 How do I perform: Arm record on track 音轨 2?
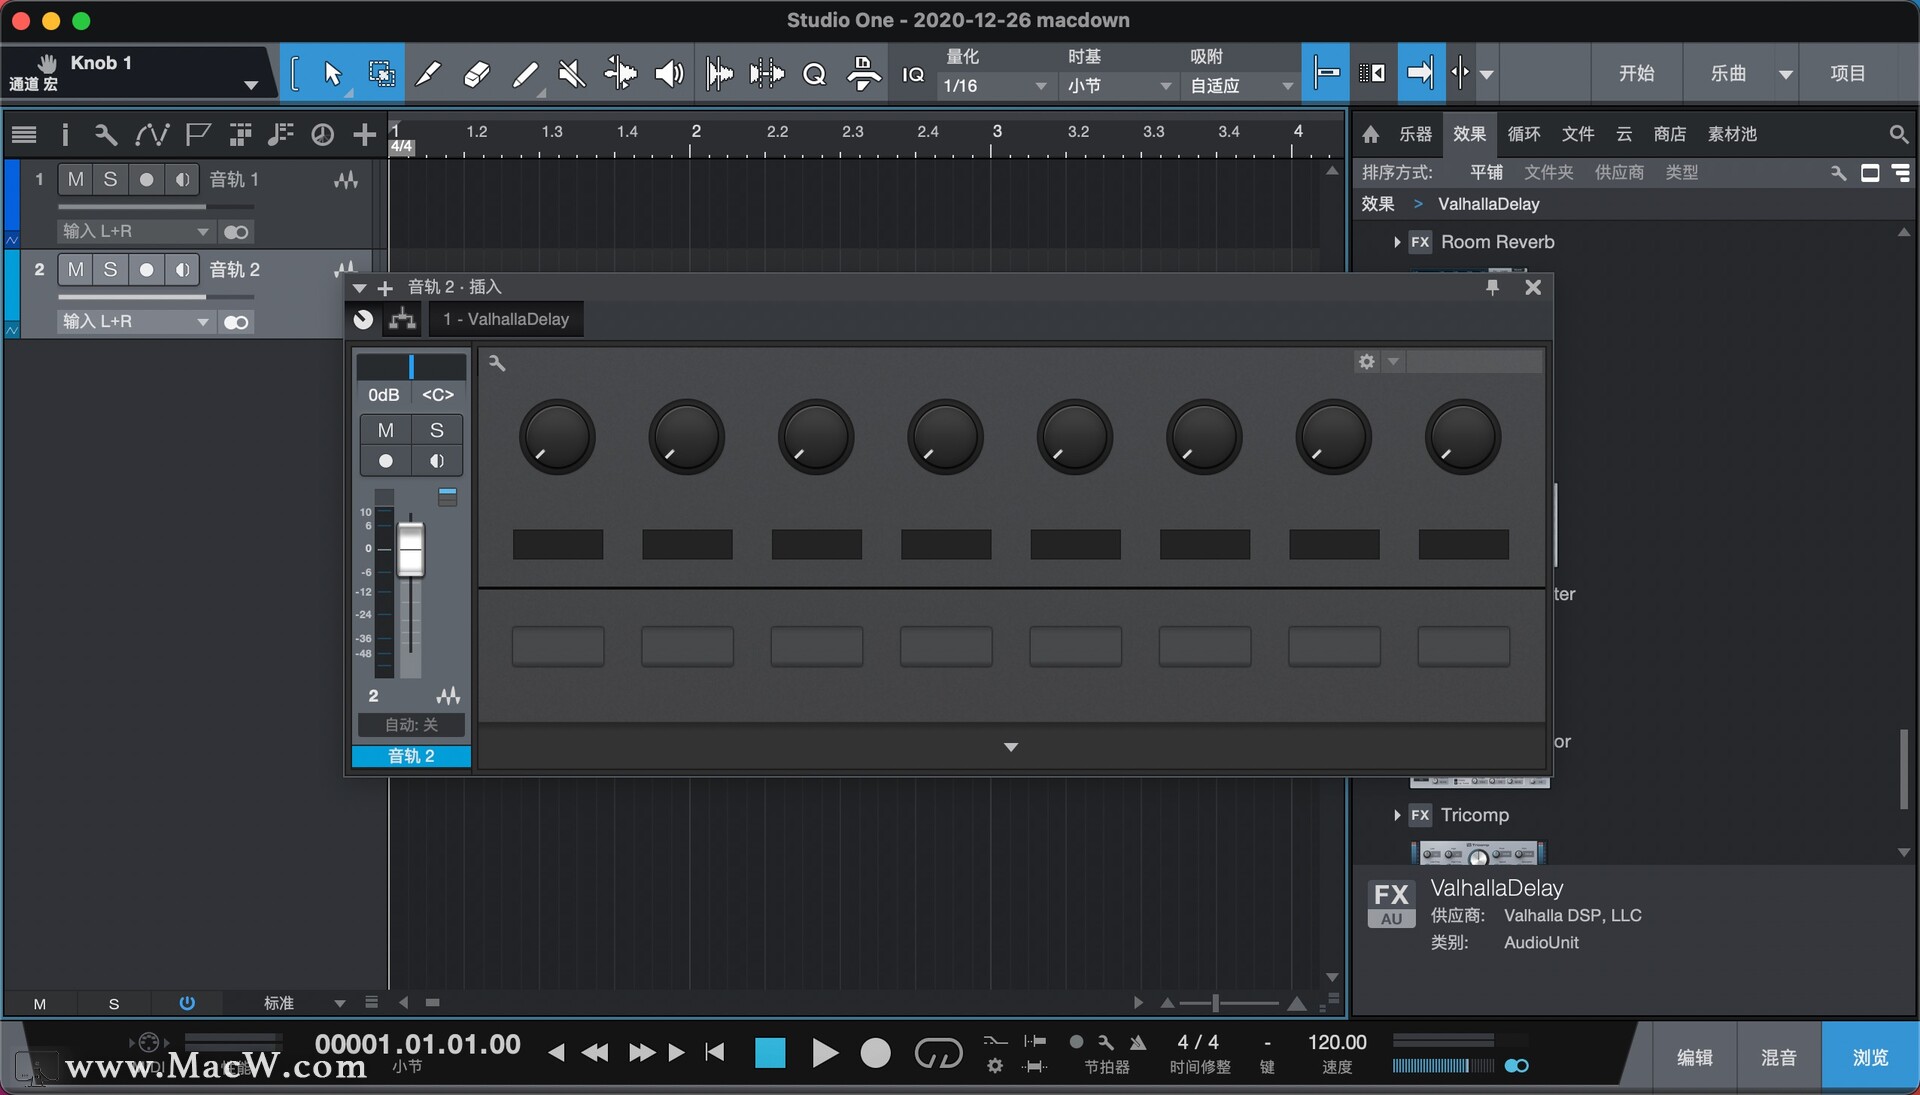[x=147, y=269]
